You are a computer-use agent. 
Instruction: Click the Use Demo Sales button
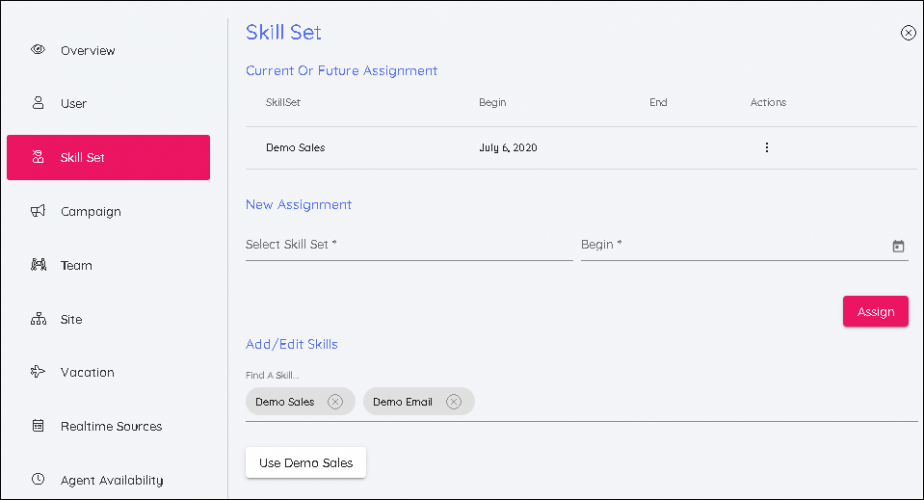pos(306,463)
